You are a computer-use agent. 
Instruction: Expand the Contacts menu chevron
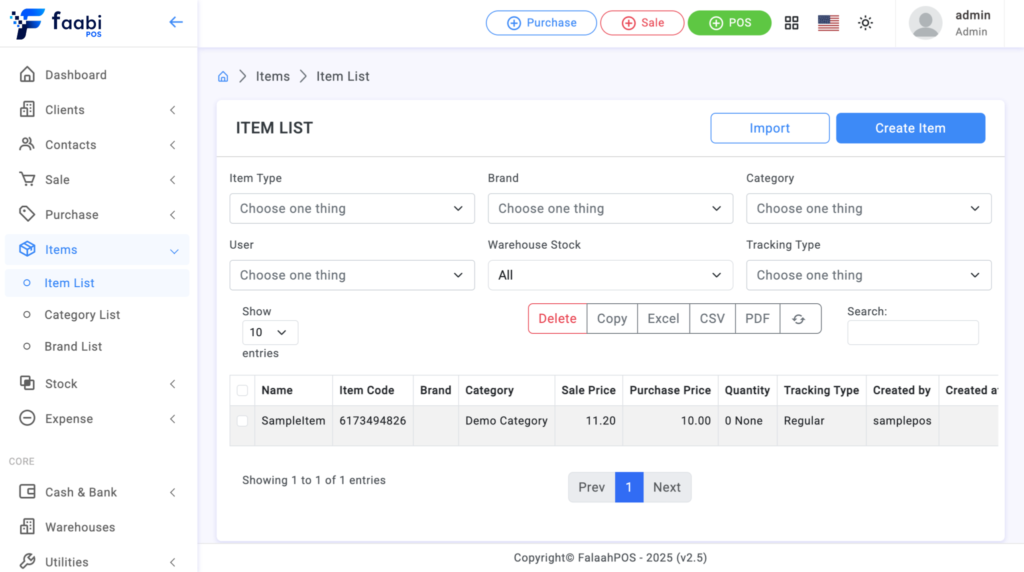[x=173, y=145]
